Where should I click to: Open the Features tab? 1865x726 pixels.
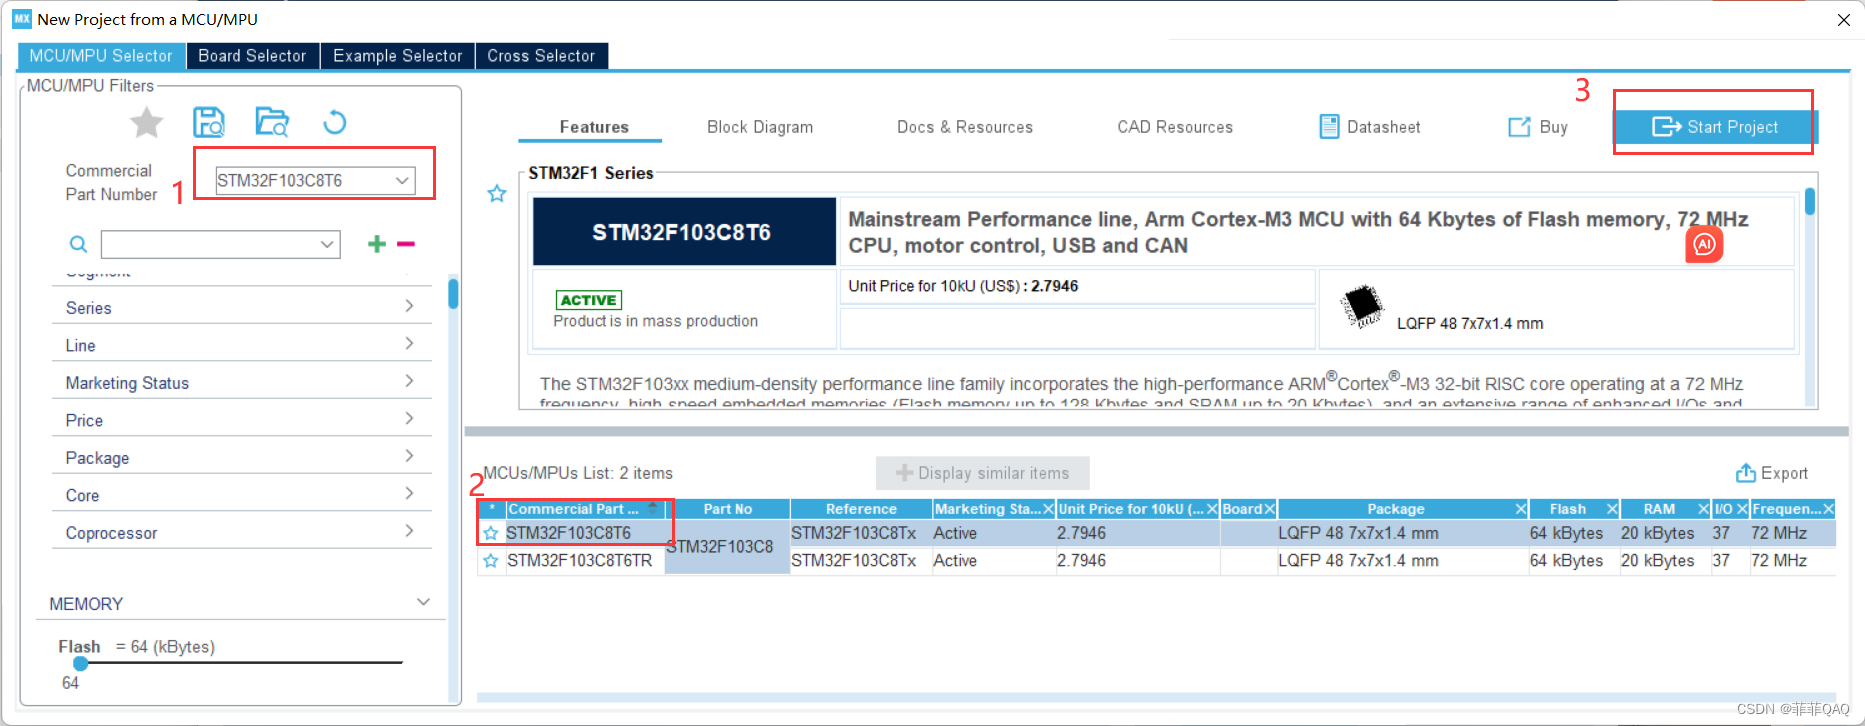(594, 127)
